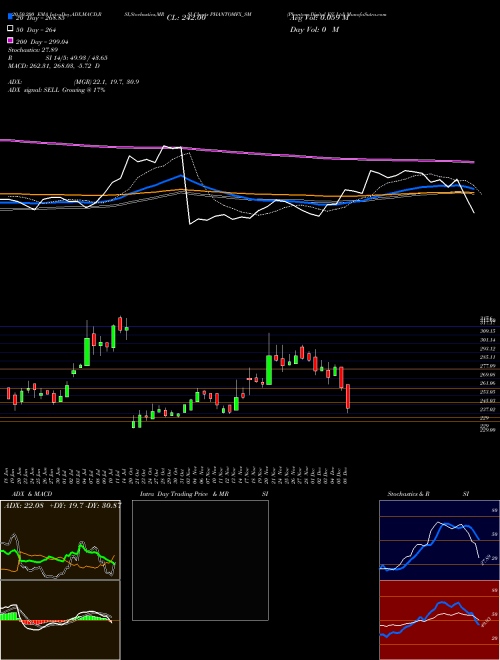Click 'ADX: 22.08 +DY: 19.7 -DY: 30.87' header
Screen dimensions: 500x660
pos(62,505)
